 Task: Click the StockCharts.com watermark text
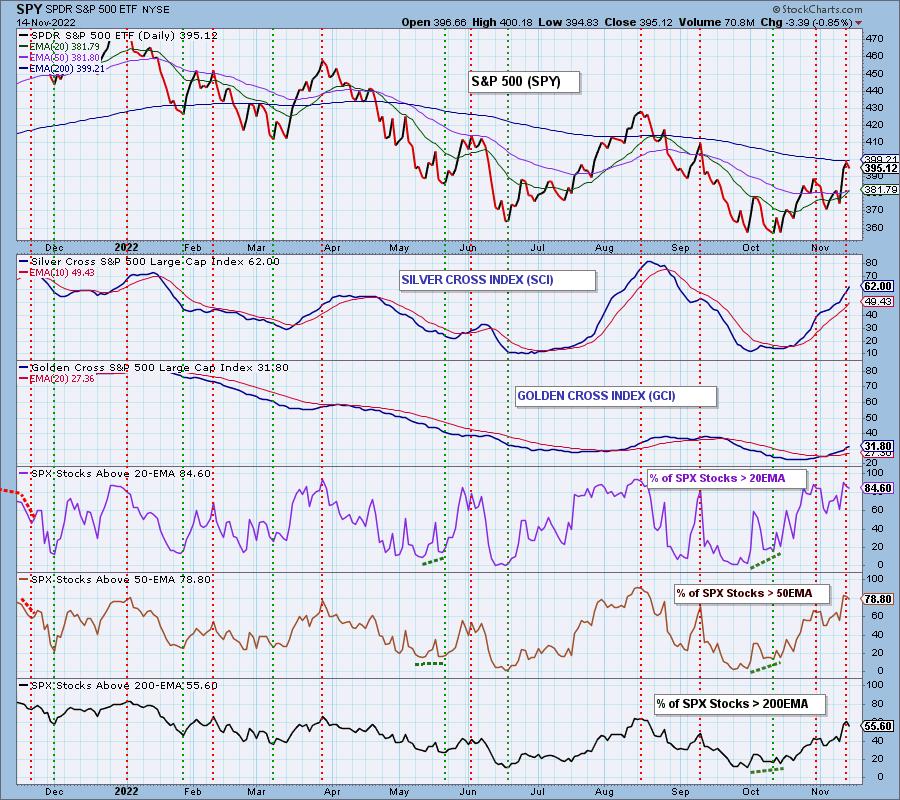coord(817,9)
